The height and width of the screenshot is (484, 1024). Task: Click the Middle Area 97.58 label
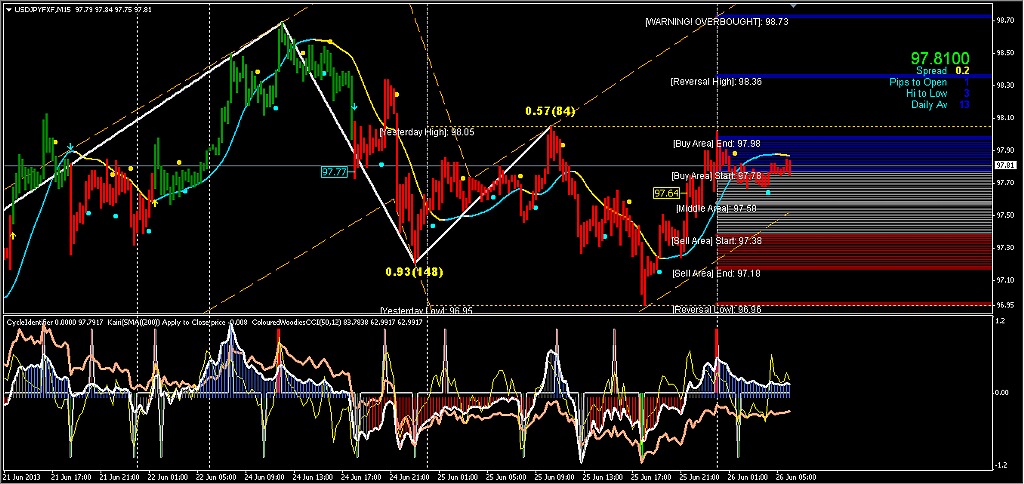click(x=716, y=208)
